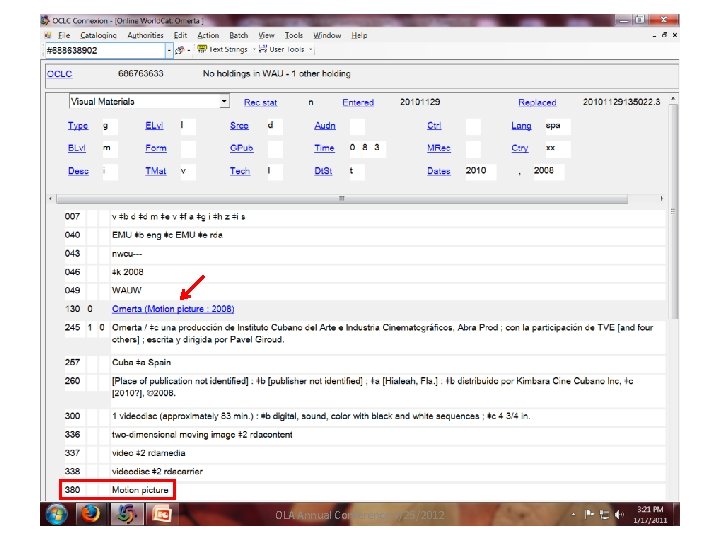The width and height of the screenshot is (720, 540).
Task: Open the Window menu
Action: [327, 35]
